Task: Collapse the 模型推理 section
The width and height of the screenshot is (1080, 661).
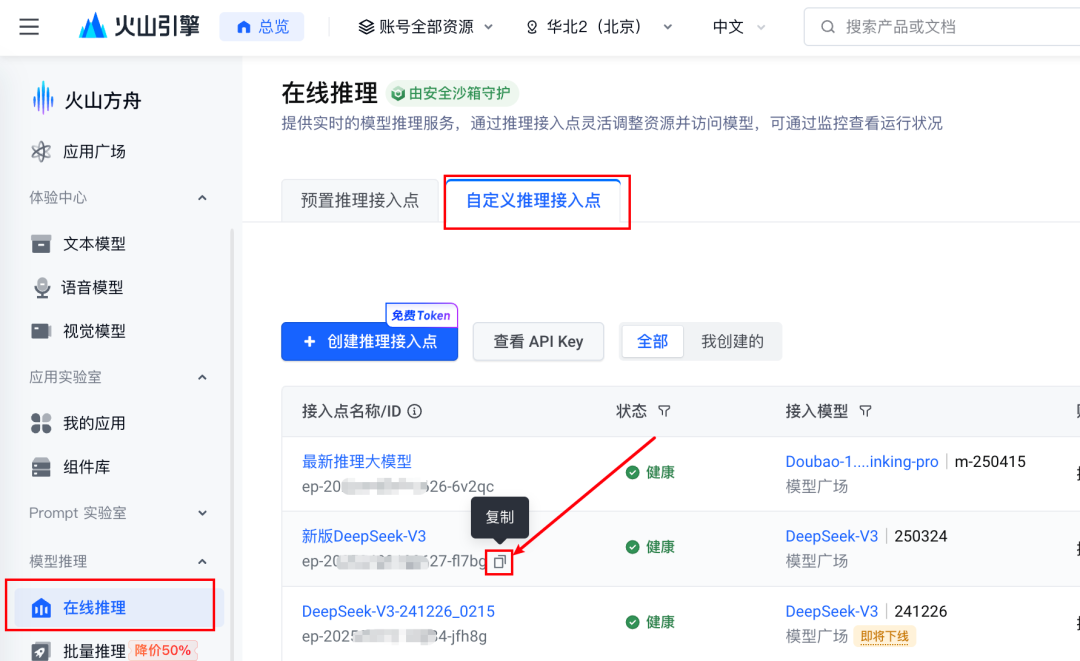Action: pyautogui.click(x=202, y=561)
